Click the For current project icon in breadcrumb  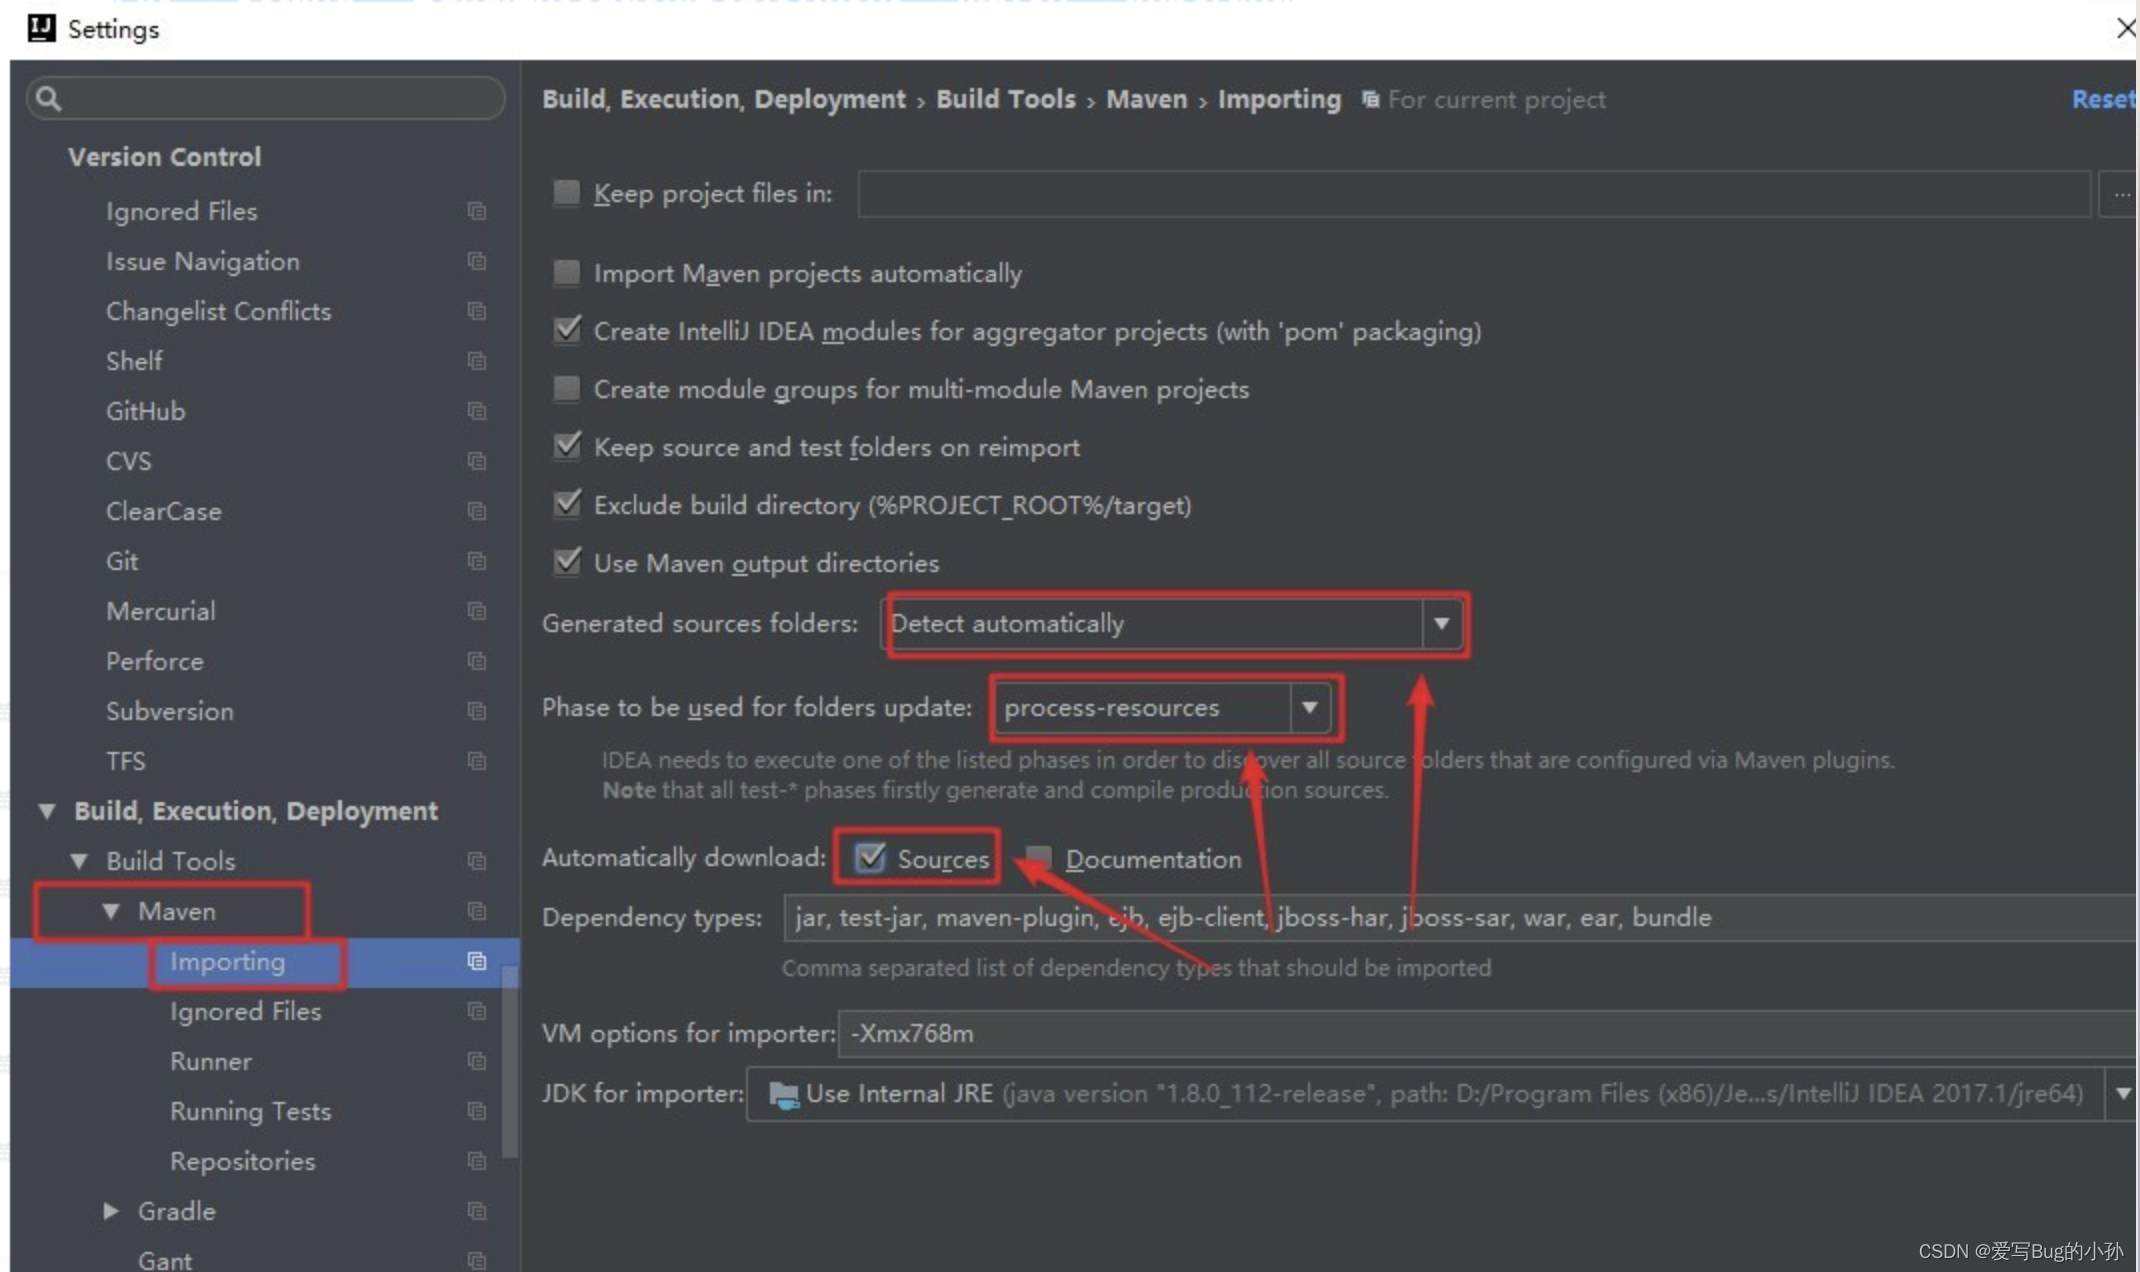1371,99
